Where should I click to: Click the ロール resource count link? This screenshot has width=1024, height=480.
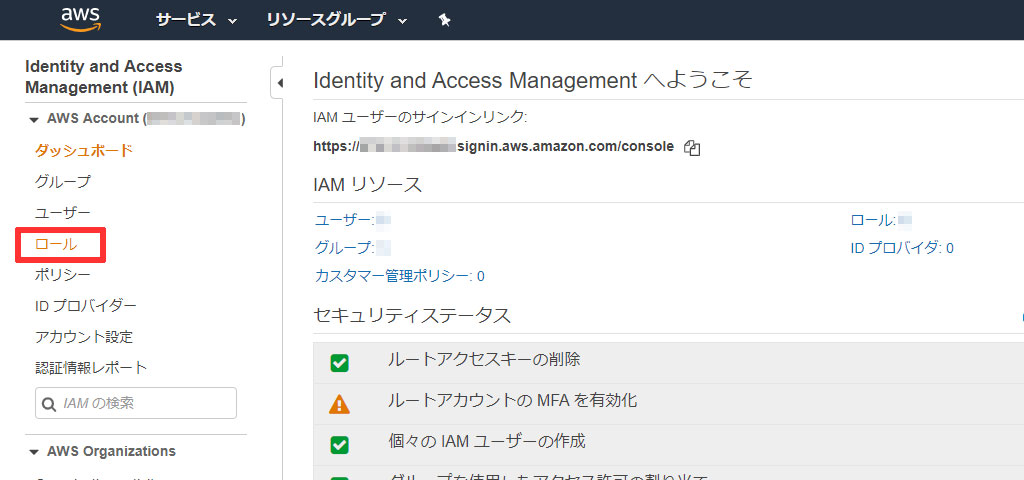[881, 220]
